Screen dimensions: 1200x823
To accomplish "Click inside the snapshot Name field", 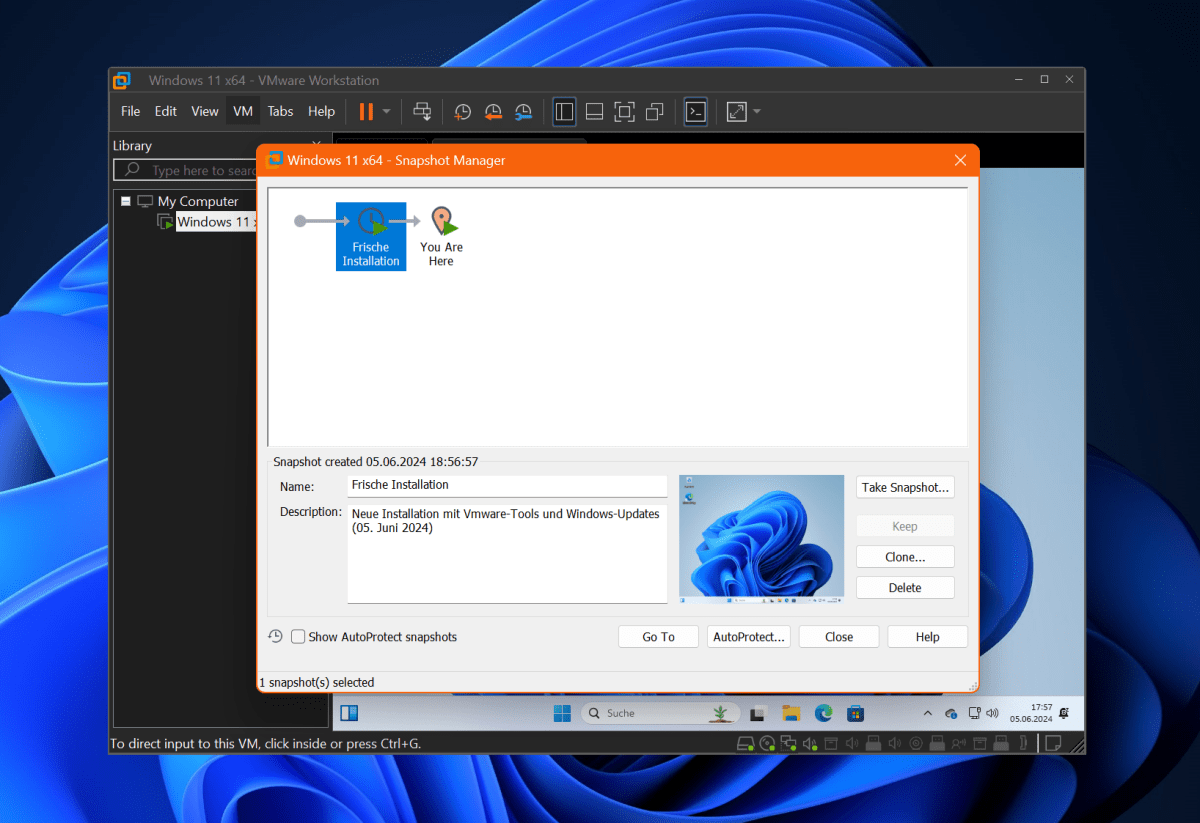I will click(x=506, y=486).
